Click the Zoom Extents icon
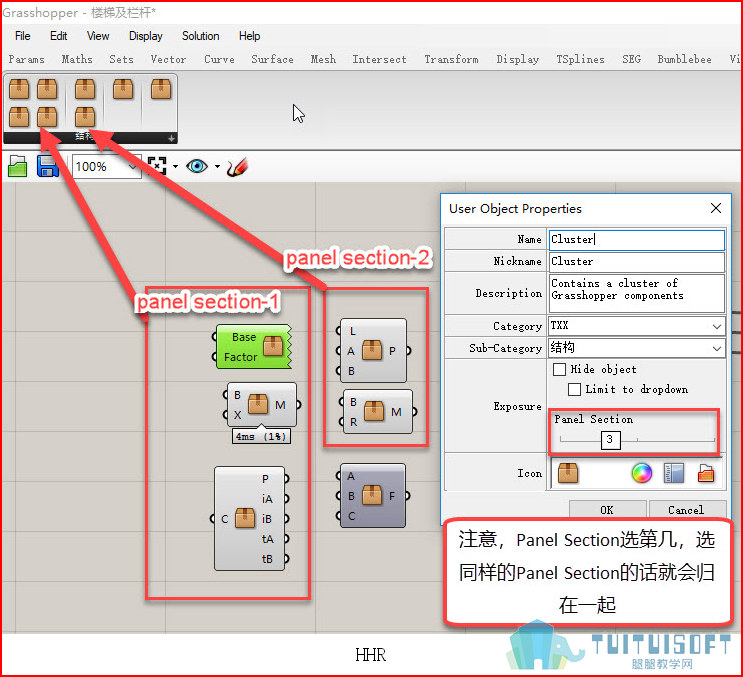 coord(157,166)
